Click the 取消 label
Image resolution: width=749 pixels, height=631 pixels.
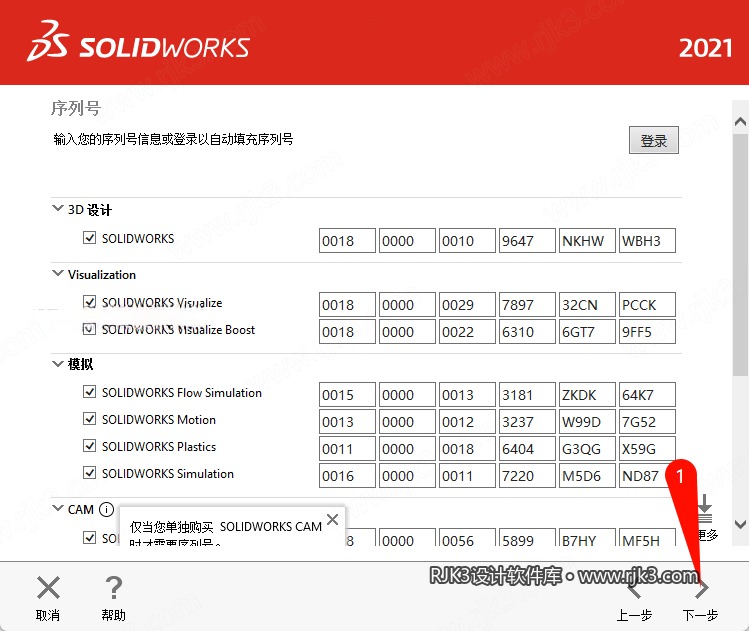(x=48, y=615)
